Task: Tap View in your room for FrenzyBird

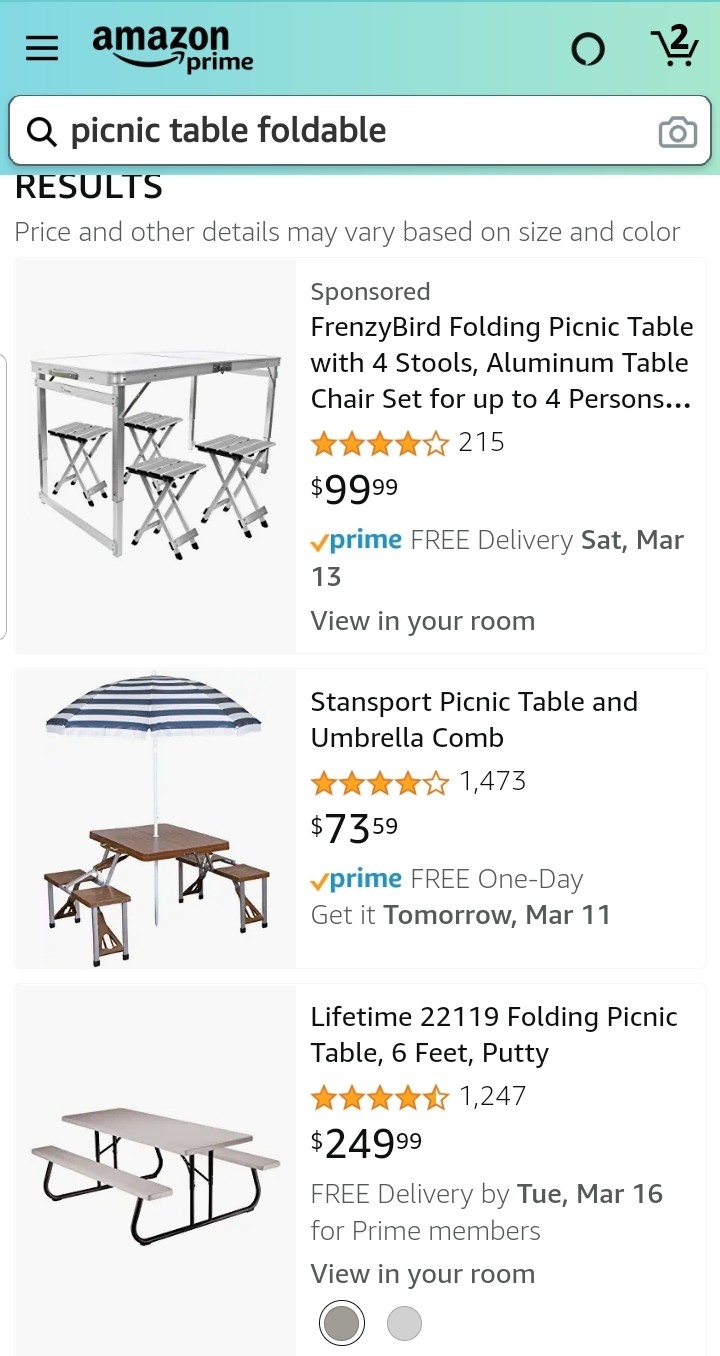Action: pos(422,621)
